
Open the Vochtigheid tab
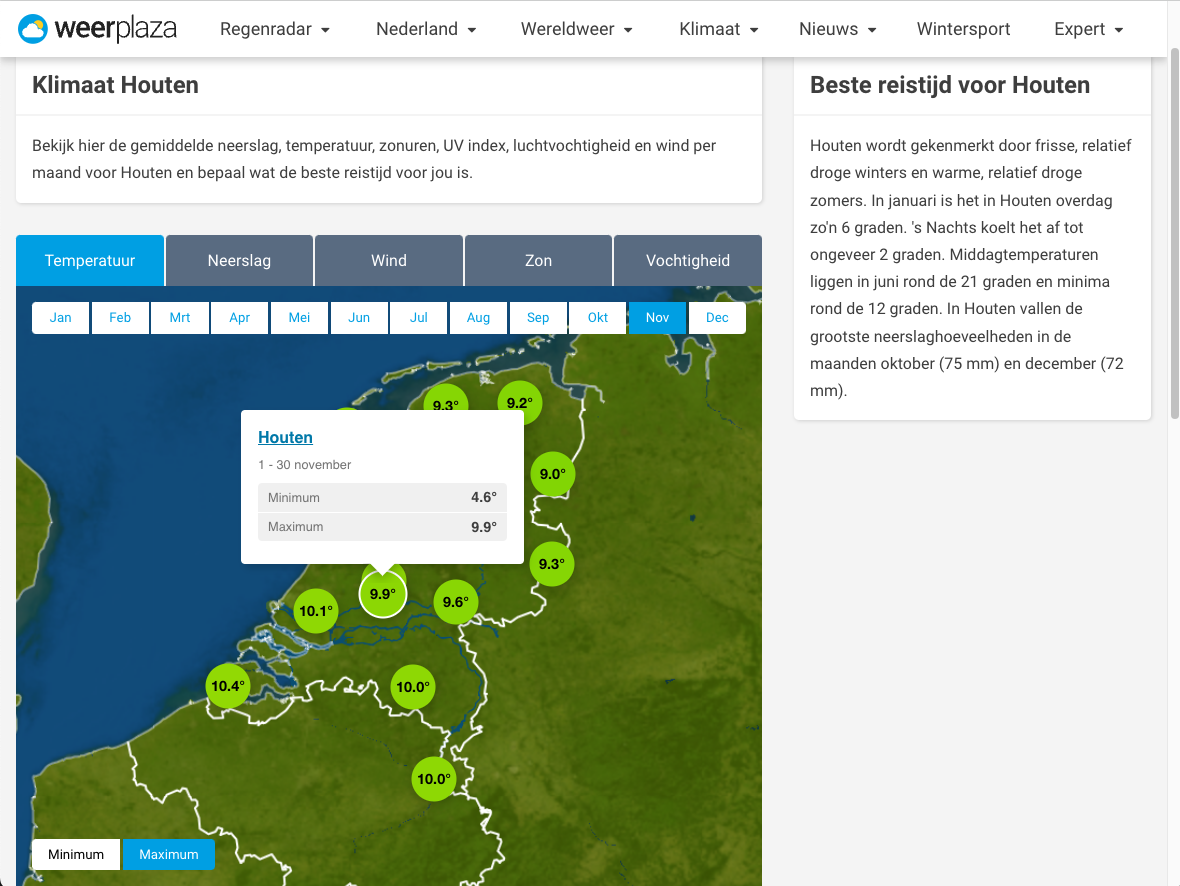[x=688, y=261]
